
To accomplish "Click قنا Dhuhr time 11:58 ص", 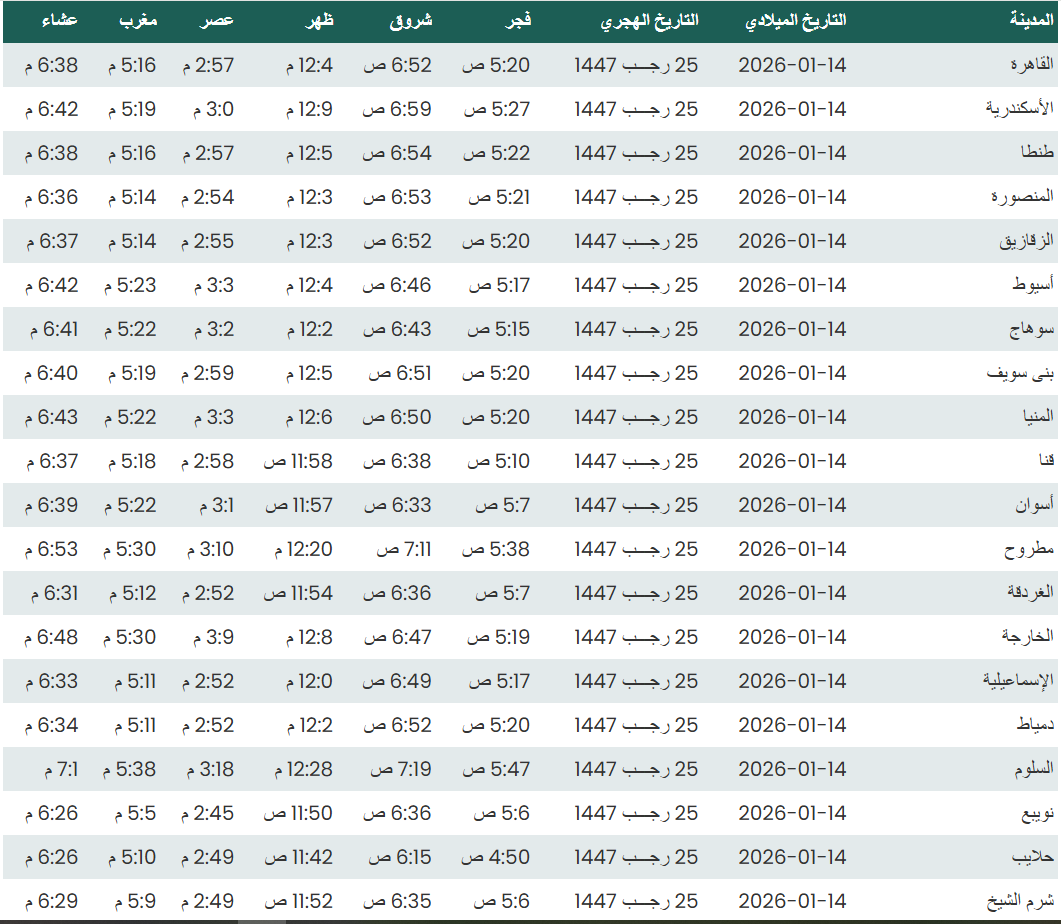I will [x=298, y=461].
